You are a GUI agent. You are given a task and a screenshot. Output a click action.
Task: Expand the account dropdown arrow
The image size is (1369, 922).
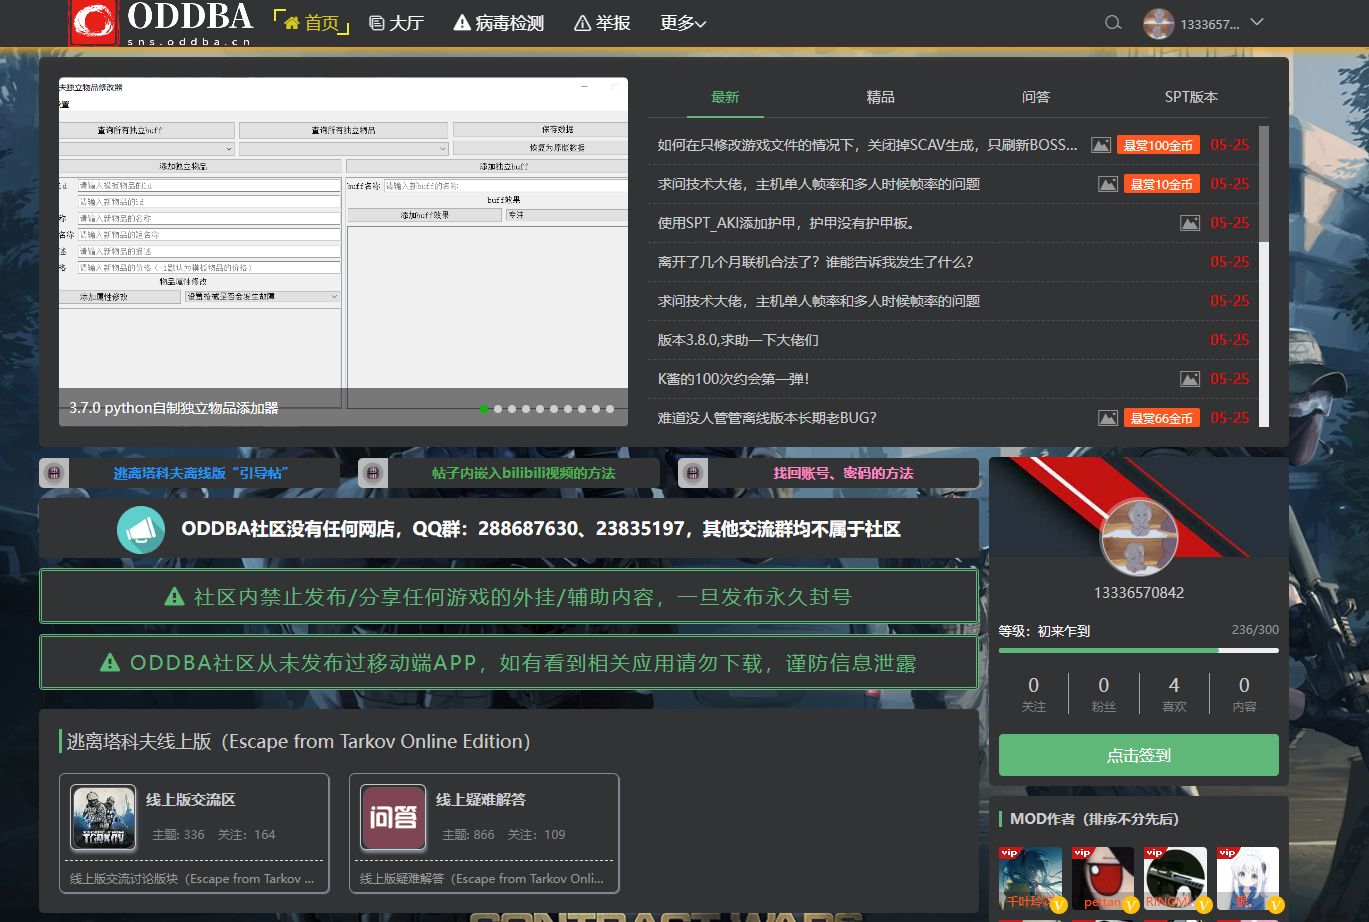[1258, 22]
